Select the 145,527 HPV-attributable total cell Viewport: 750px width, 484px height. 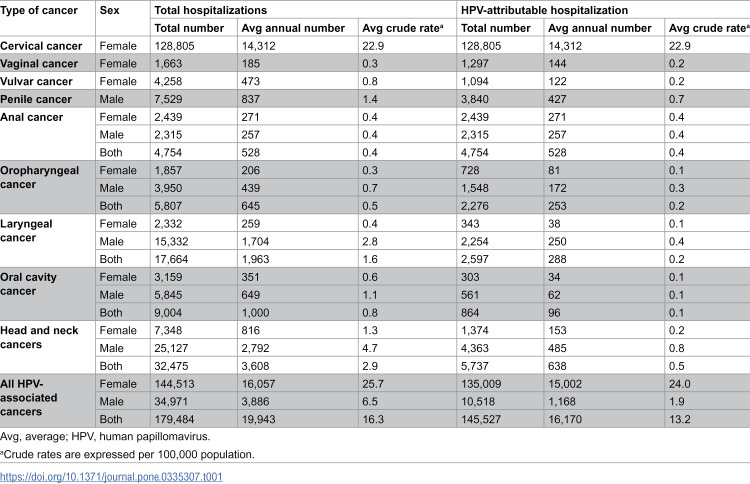[481, 419]
